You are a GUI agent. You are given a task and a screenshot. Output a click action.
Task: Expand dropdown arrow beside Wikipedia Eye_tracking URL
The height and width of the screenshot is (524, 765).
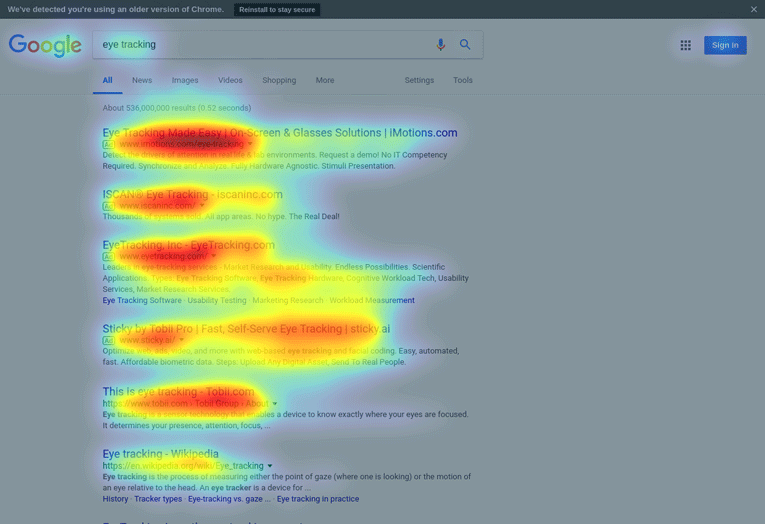click(270, 466)
